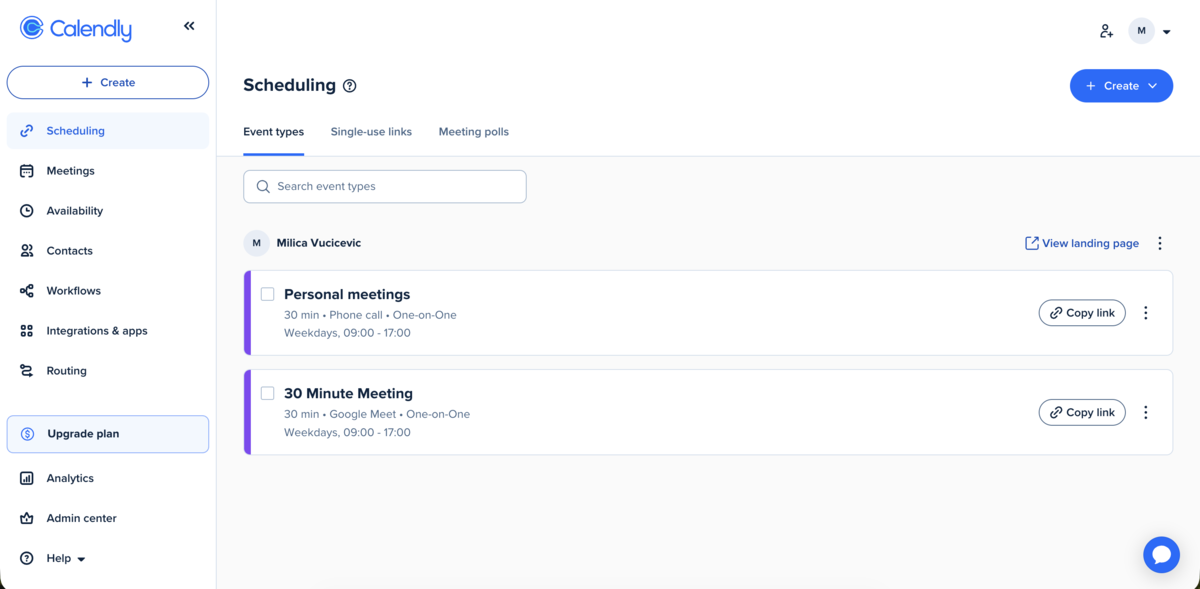Open the Create dropdown in top right
This screenshot has width=1200, height=589.
tap(1121, 85)
